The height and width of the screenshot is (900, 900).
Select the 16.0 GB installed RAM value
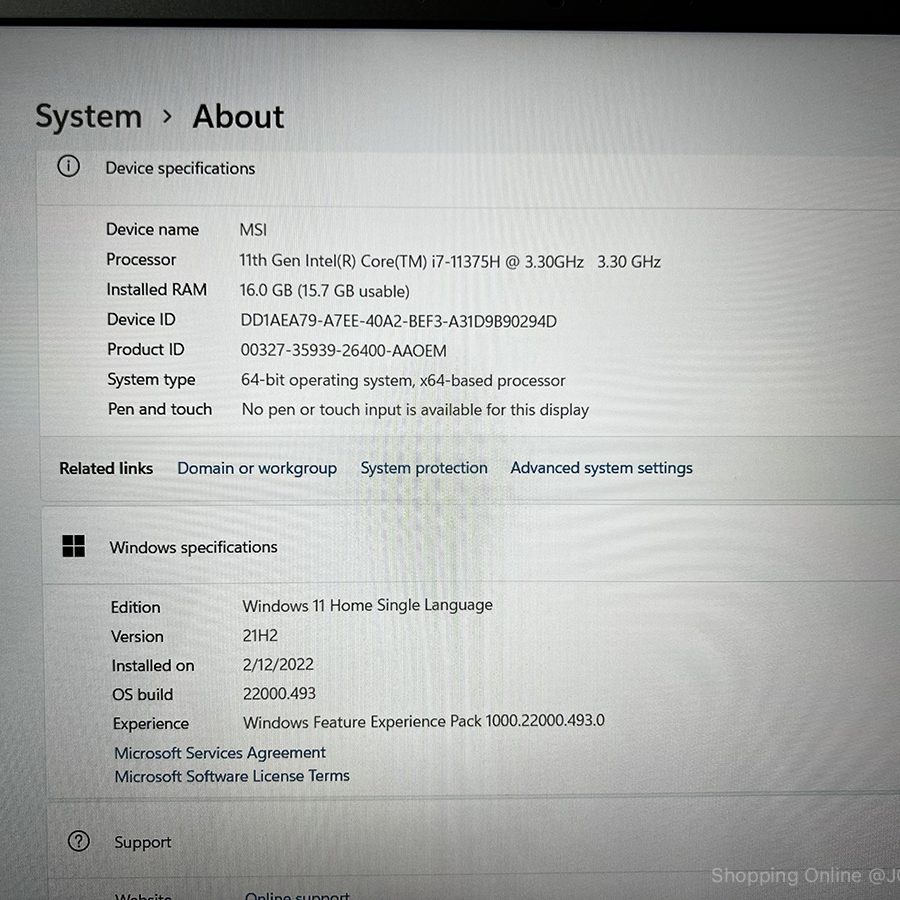324,290
